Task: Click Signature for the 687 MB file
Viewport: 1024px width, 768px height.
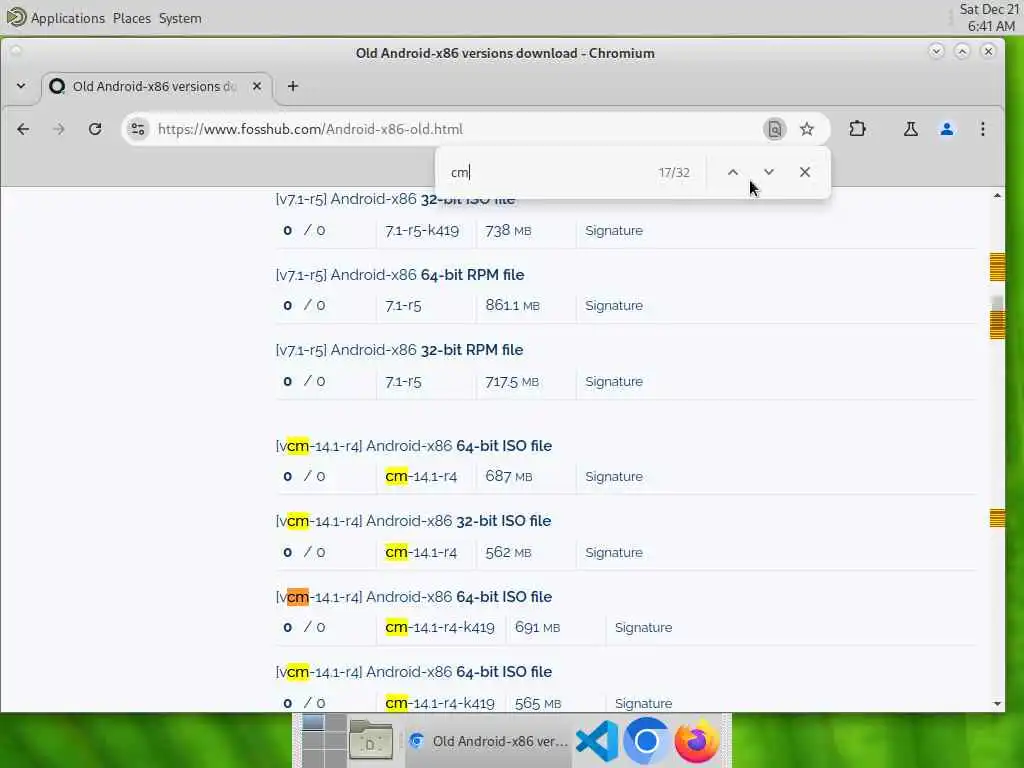Action: point(614,477)
